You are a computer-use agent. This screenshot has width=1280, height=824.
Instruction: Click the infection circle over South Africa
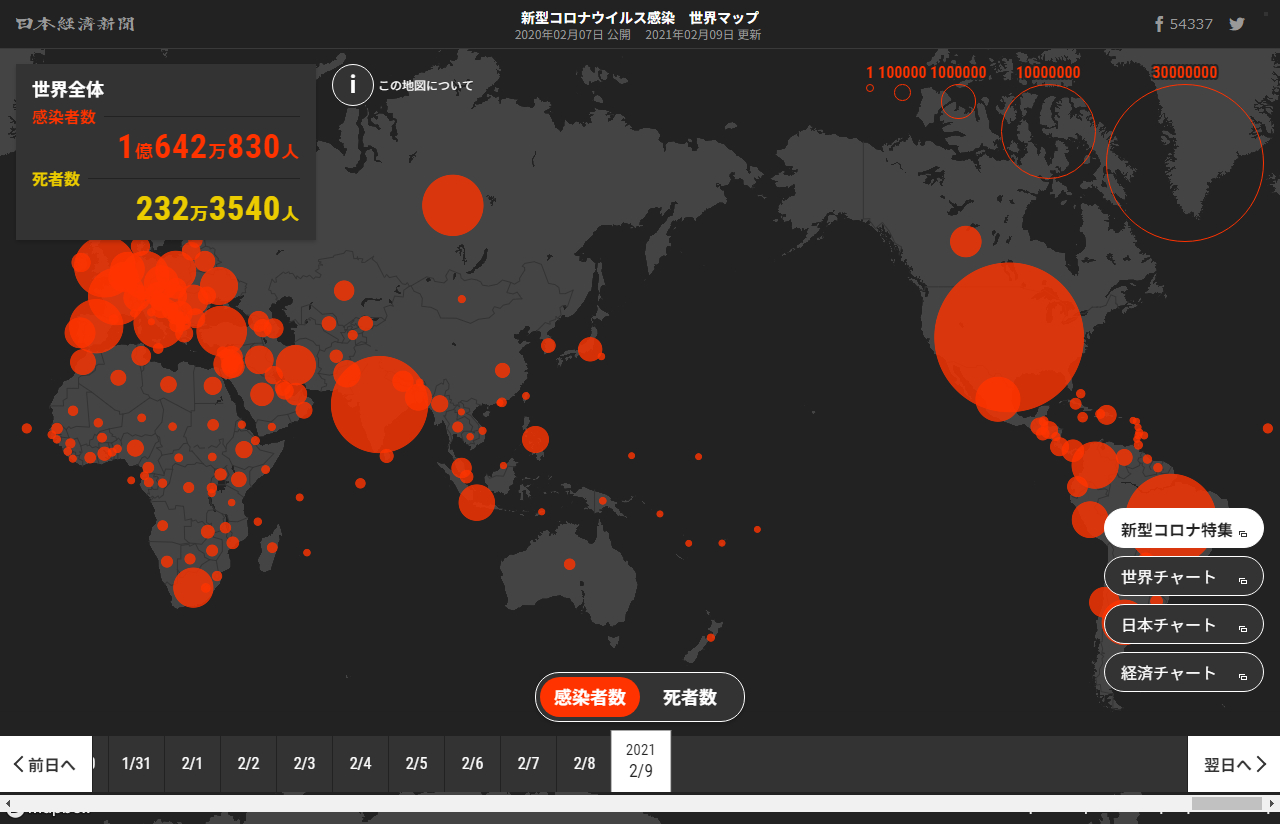(x=193, y=587)
